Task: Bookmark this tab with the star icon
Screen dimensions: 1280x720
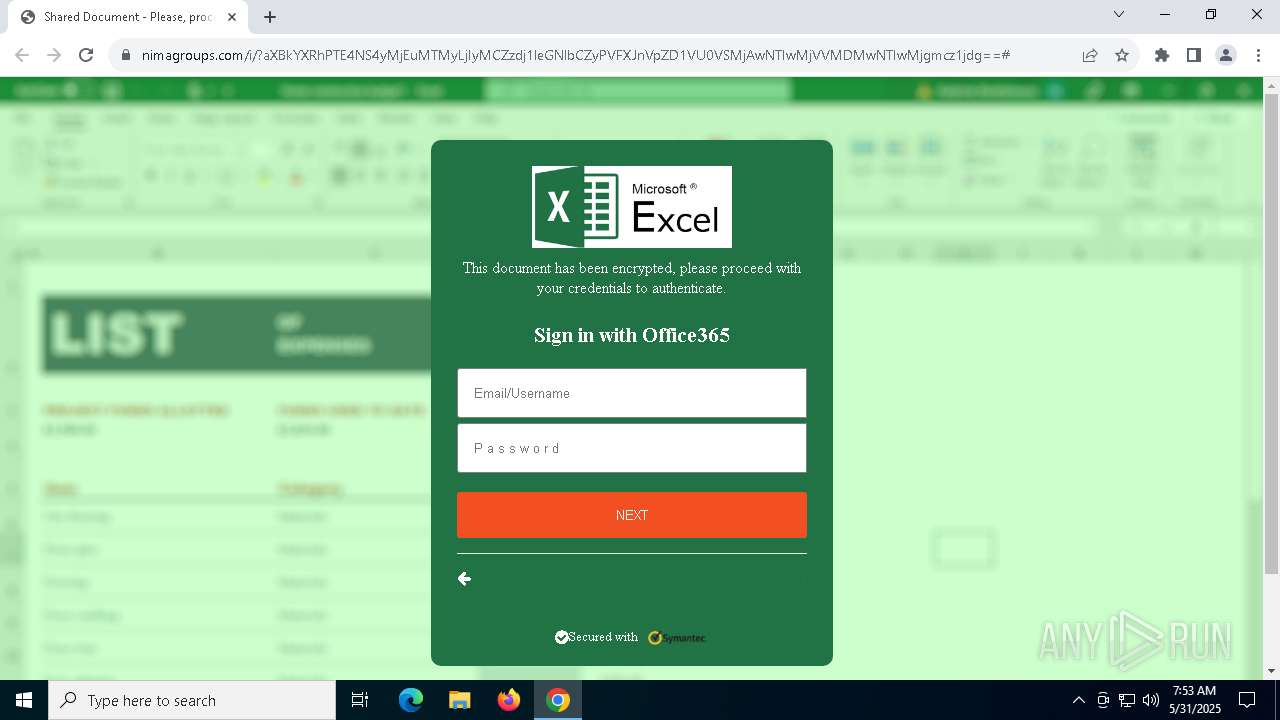Action: [x=1122, y=55]
